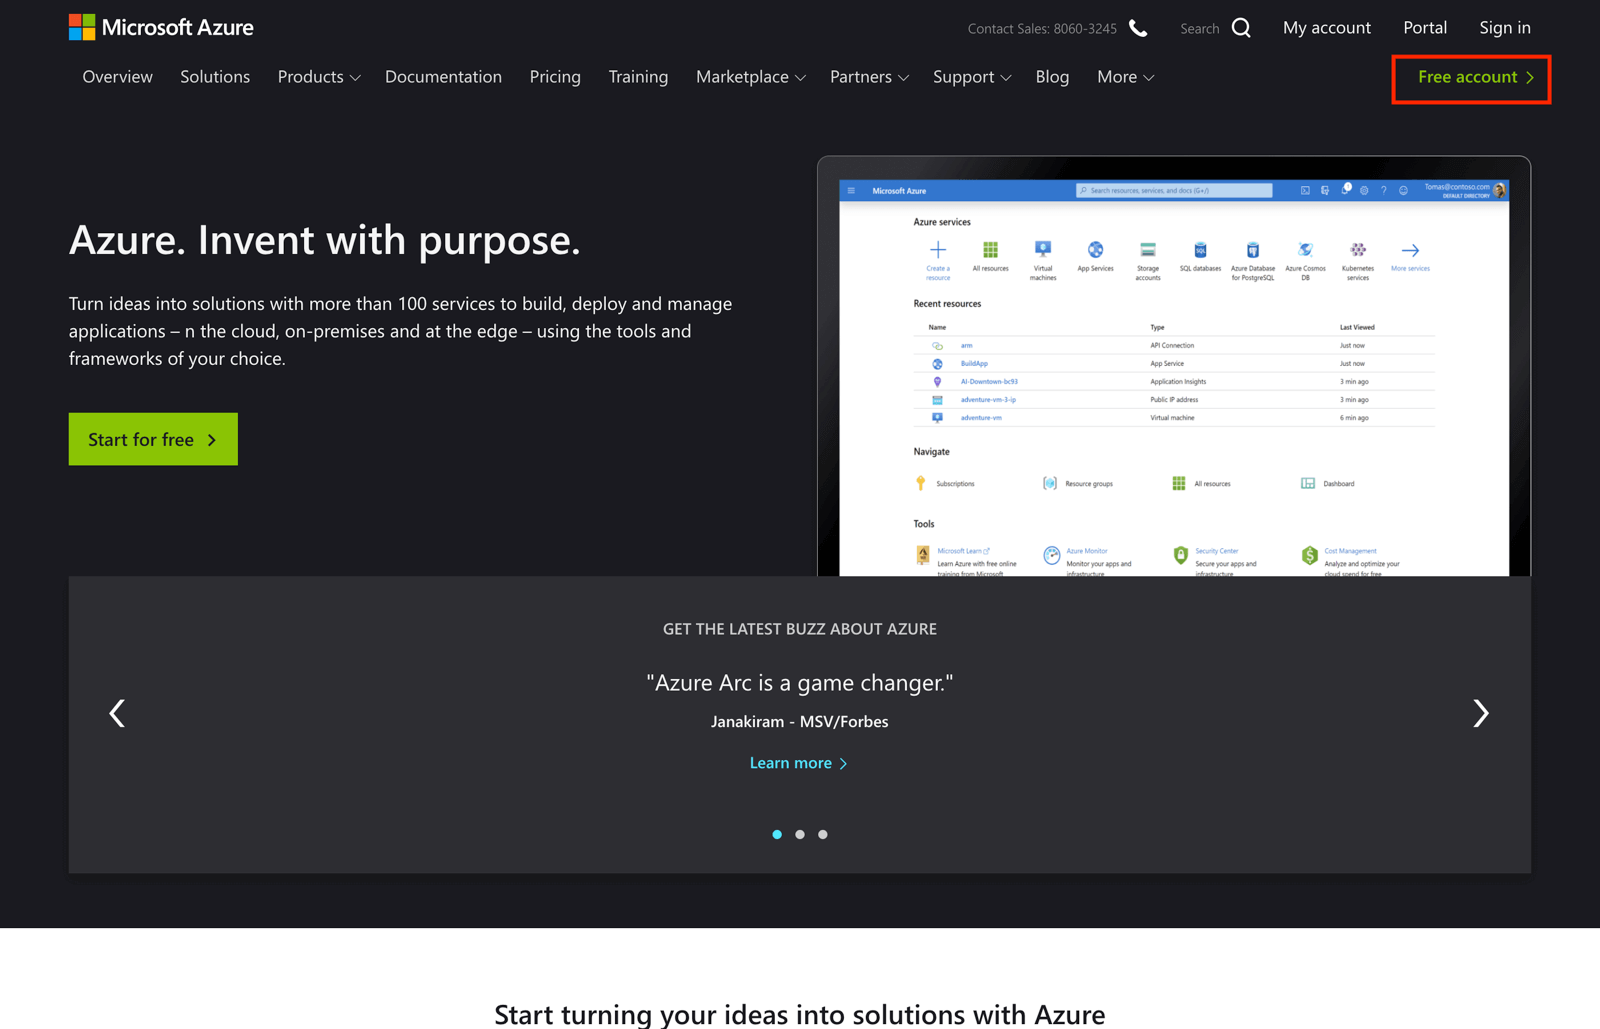The width and height of the screenshot is (1600, 1029).
Task: Expand the Marketplace dropdown
Action: click(x=750, y=77)
